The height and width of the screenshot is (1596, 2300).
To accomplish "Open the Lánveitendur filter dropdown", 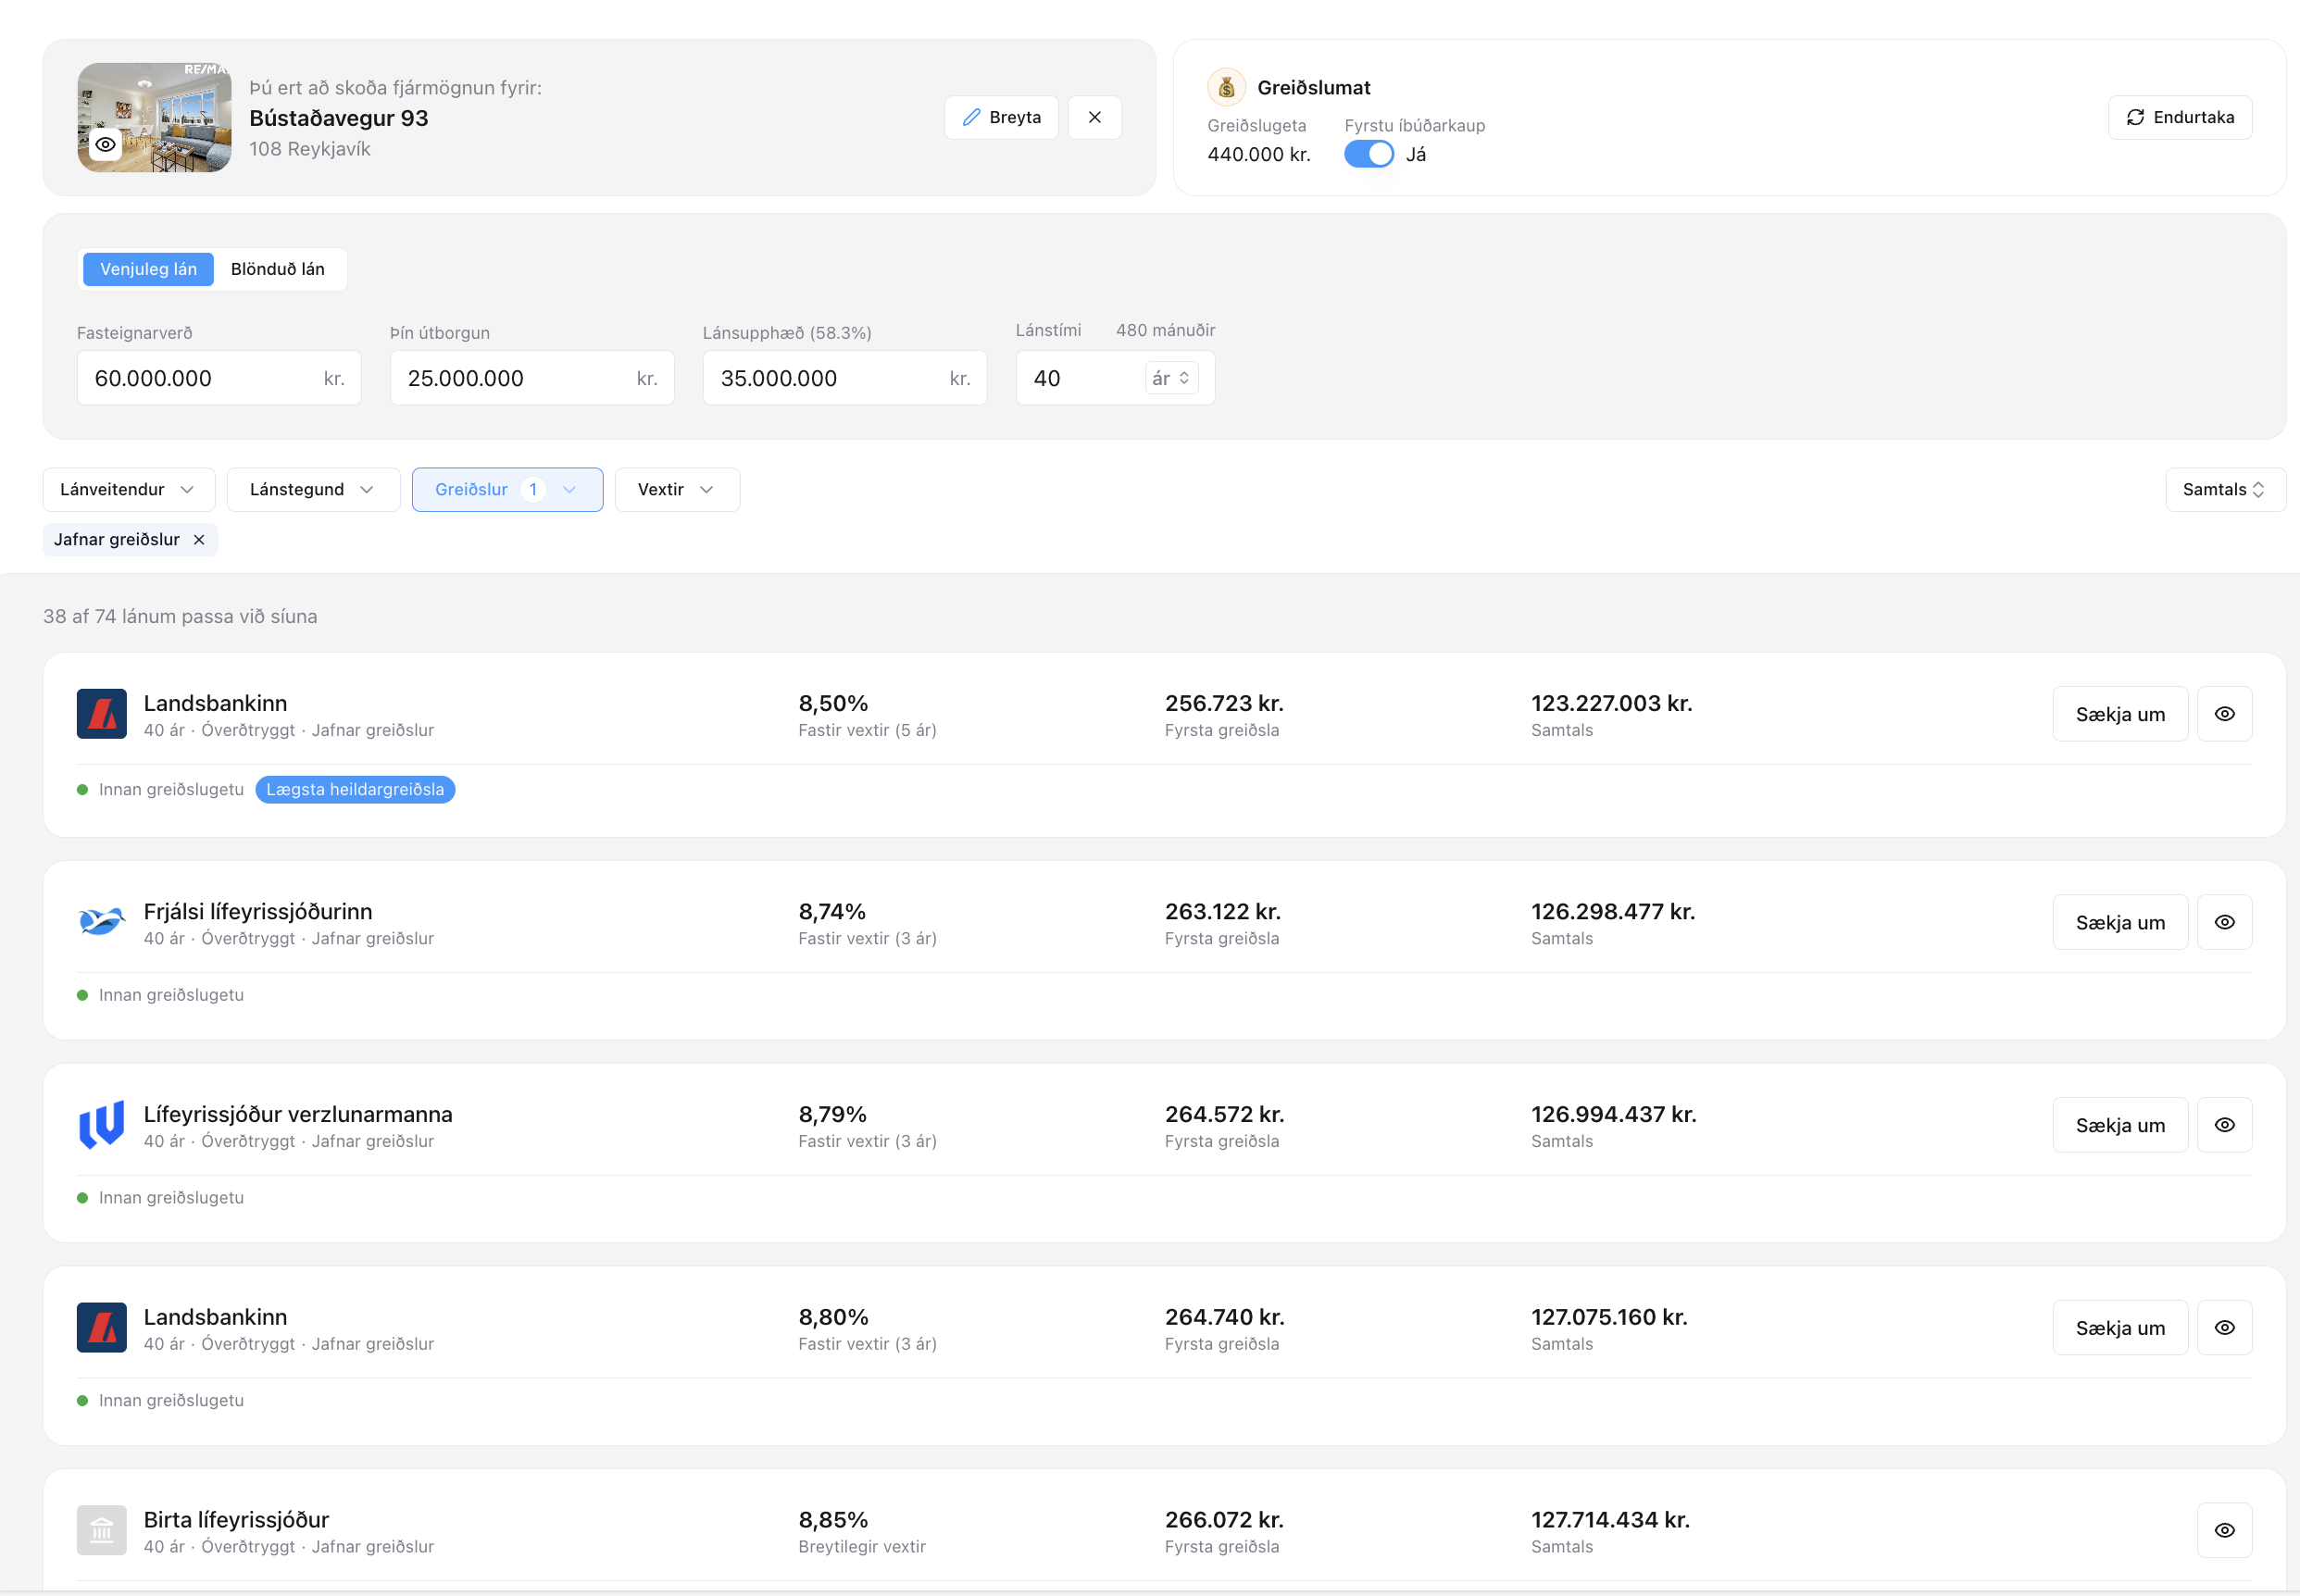I will [129, 490].
